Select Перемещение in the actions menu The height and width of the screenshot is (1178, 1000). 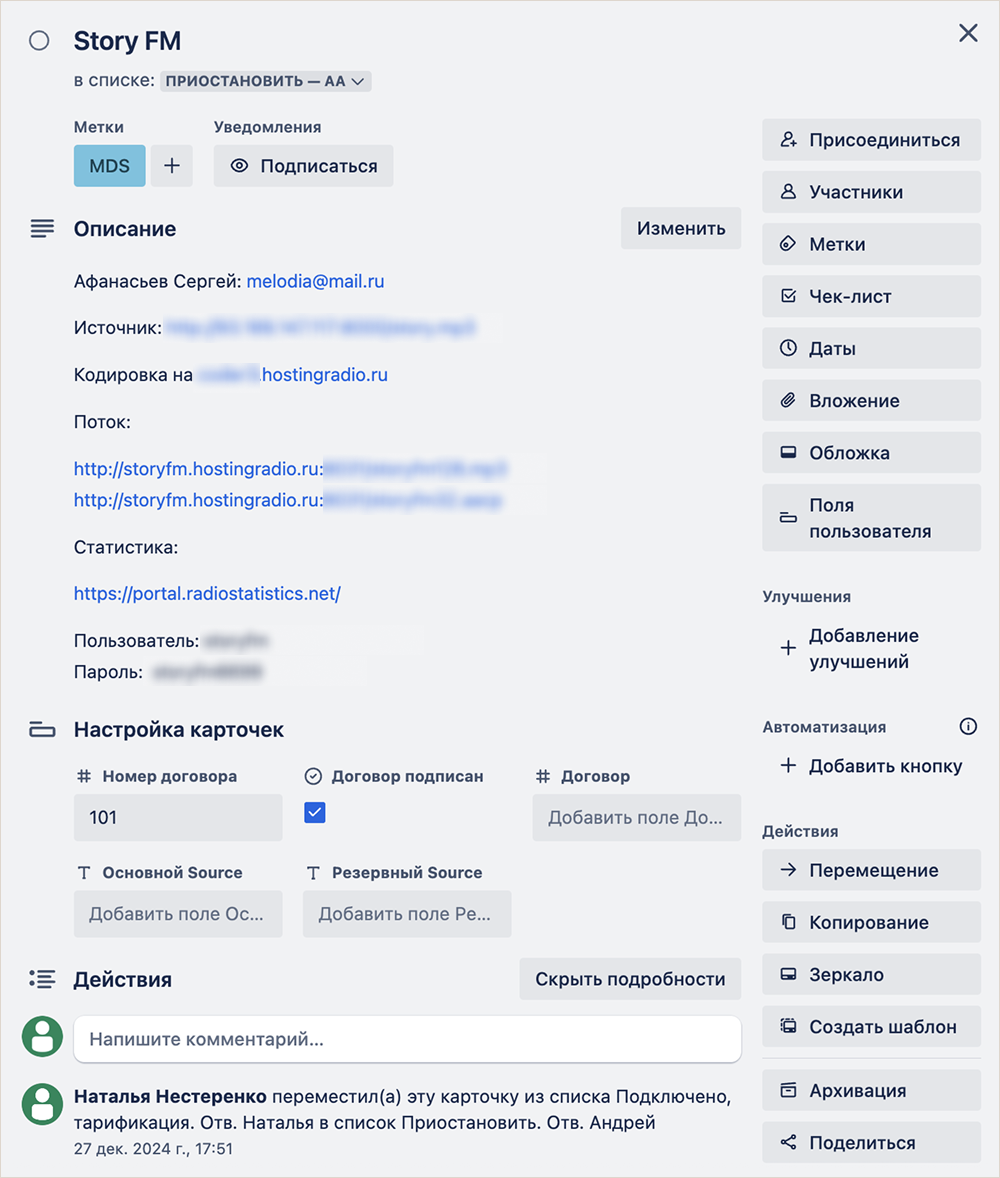click(x=871, y=870)
